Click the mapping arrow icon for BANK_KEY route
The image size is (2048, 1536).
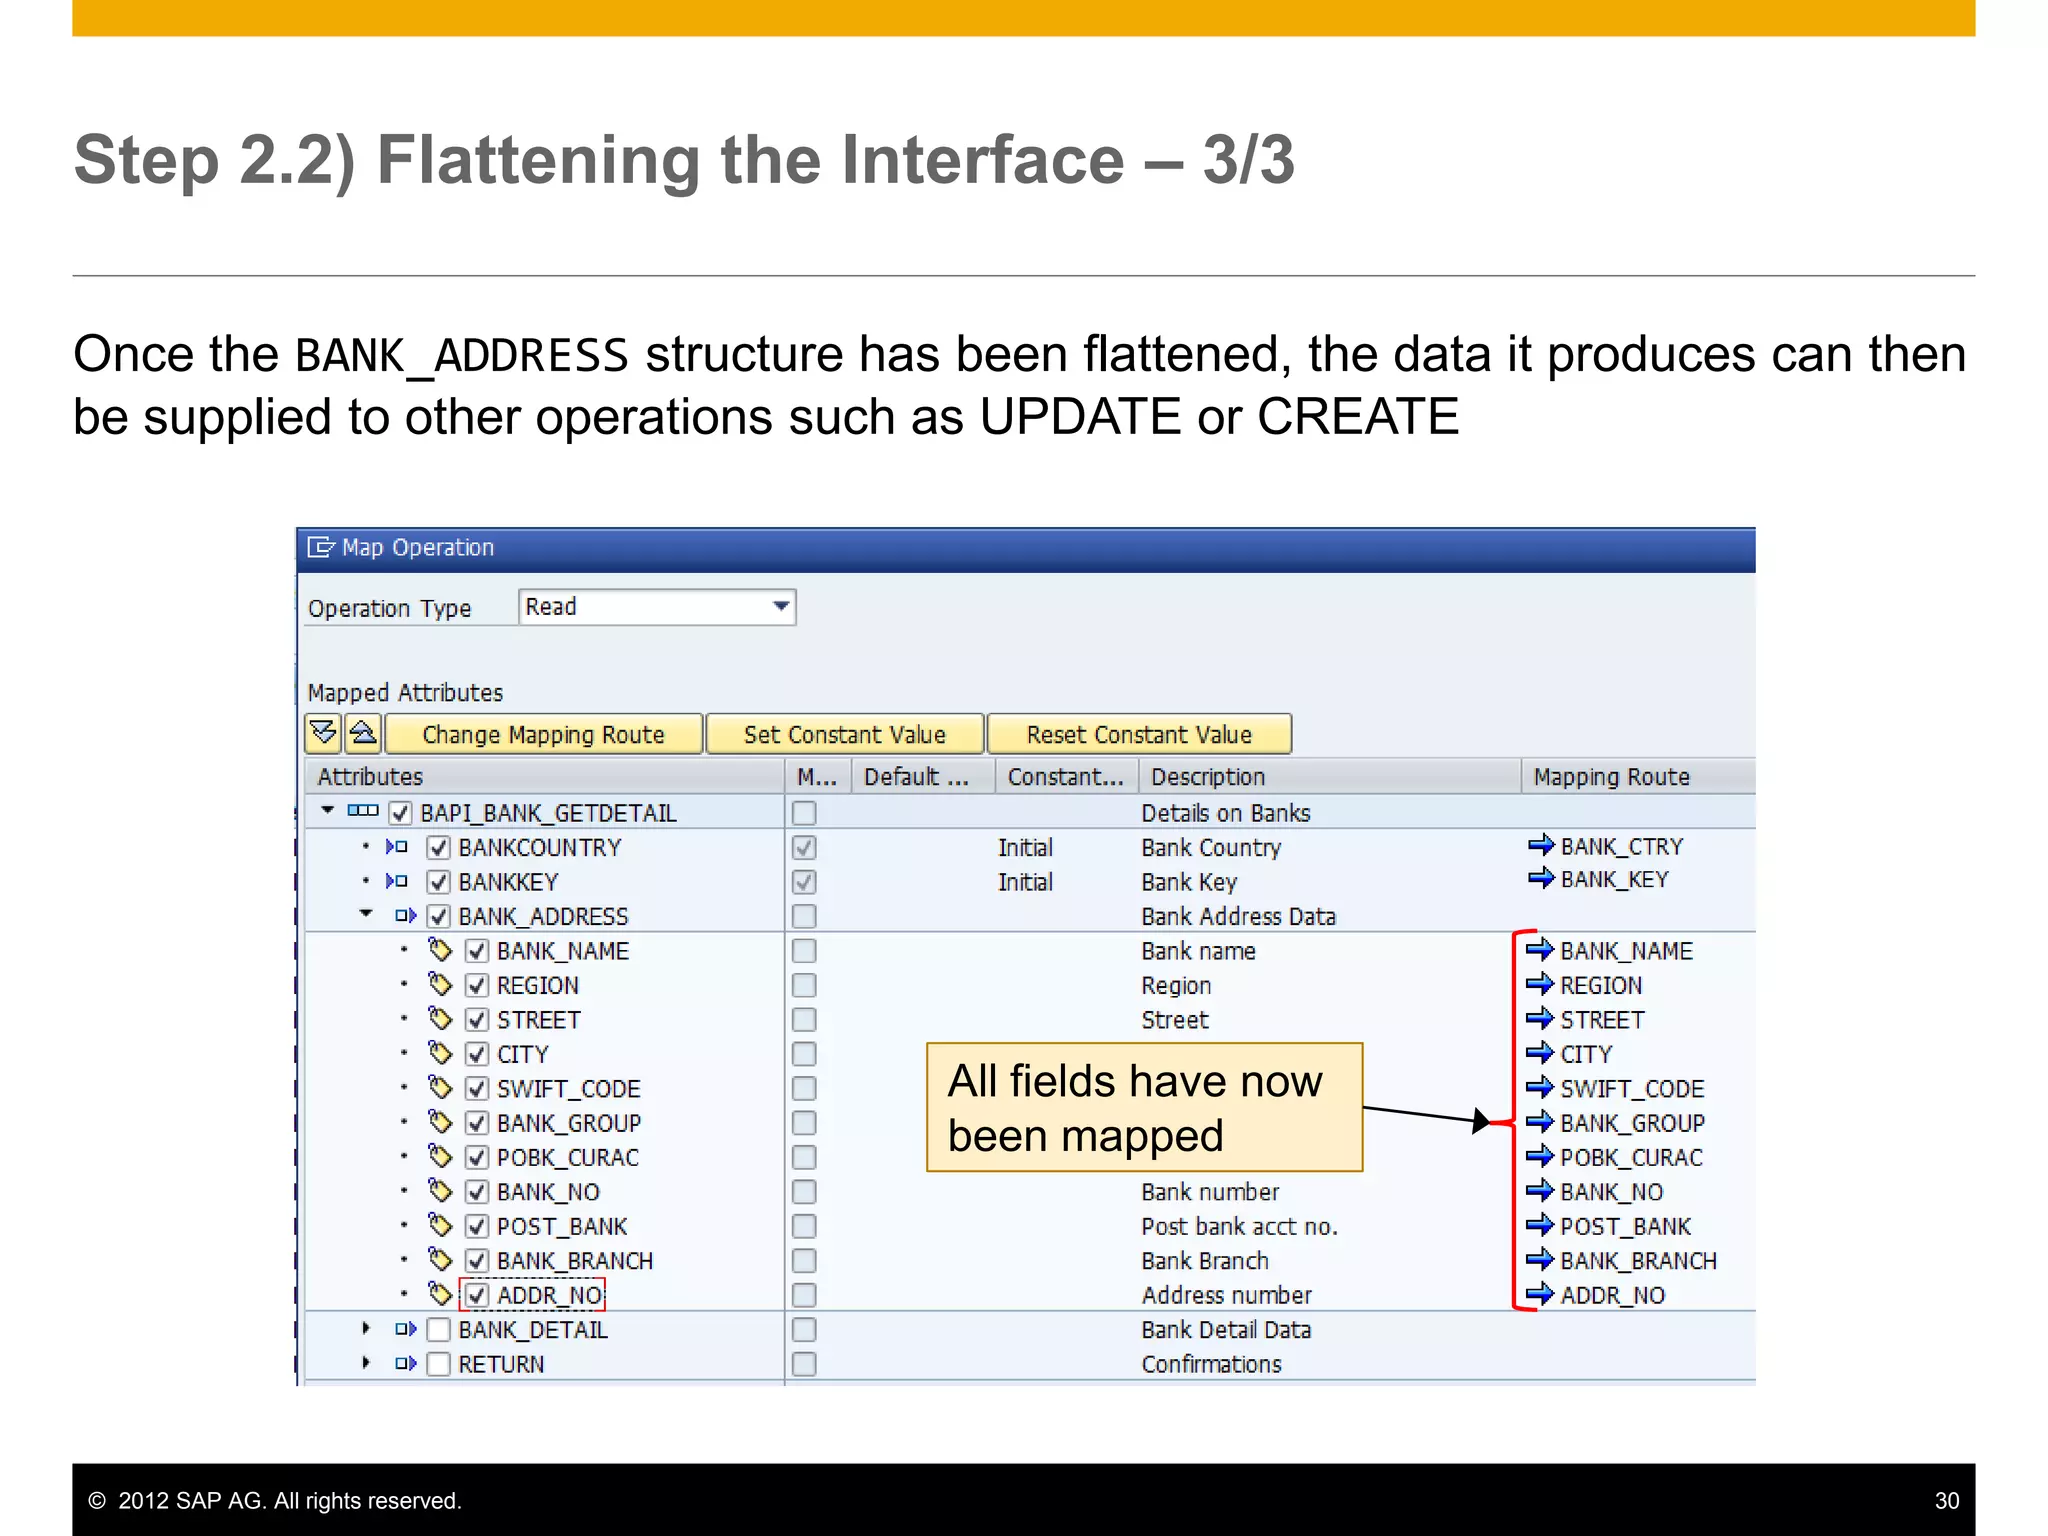tap(1541, 878)
